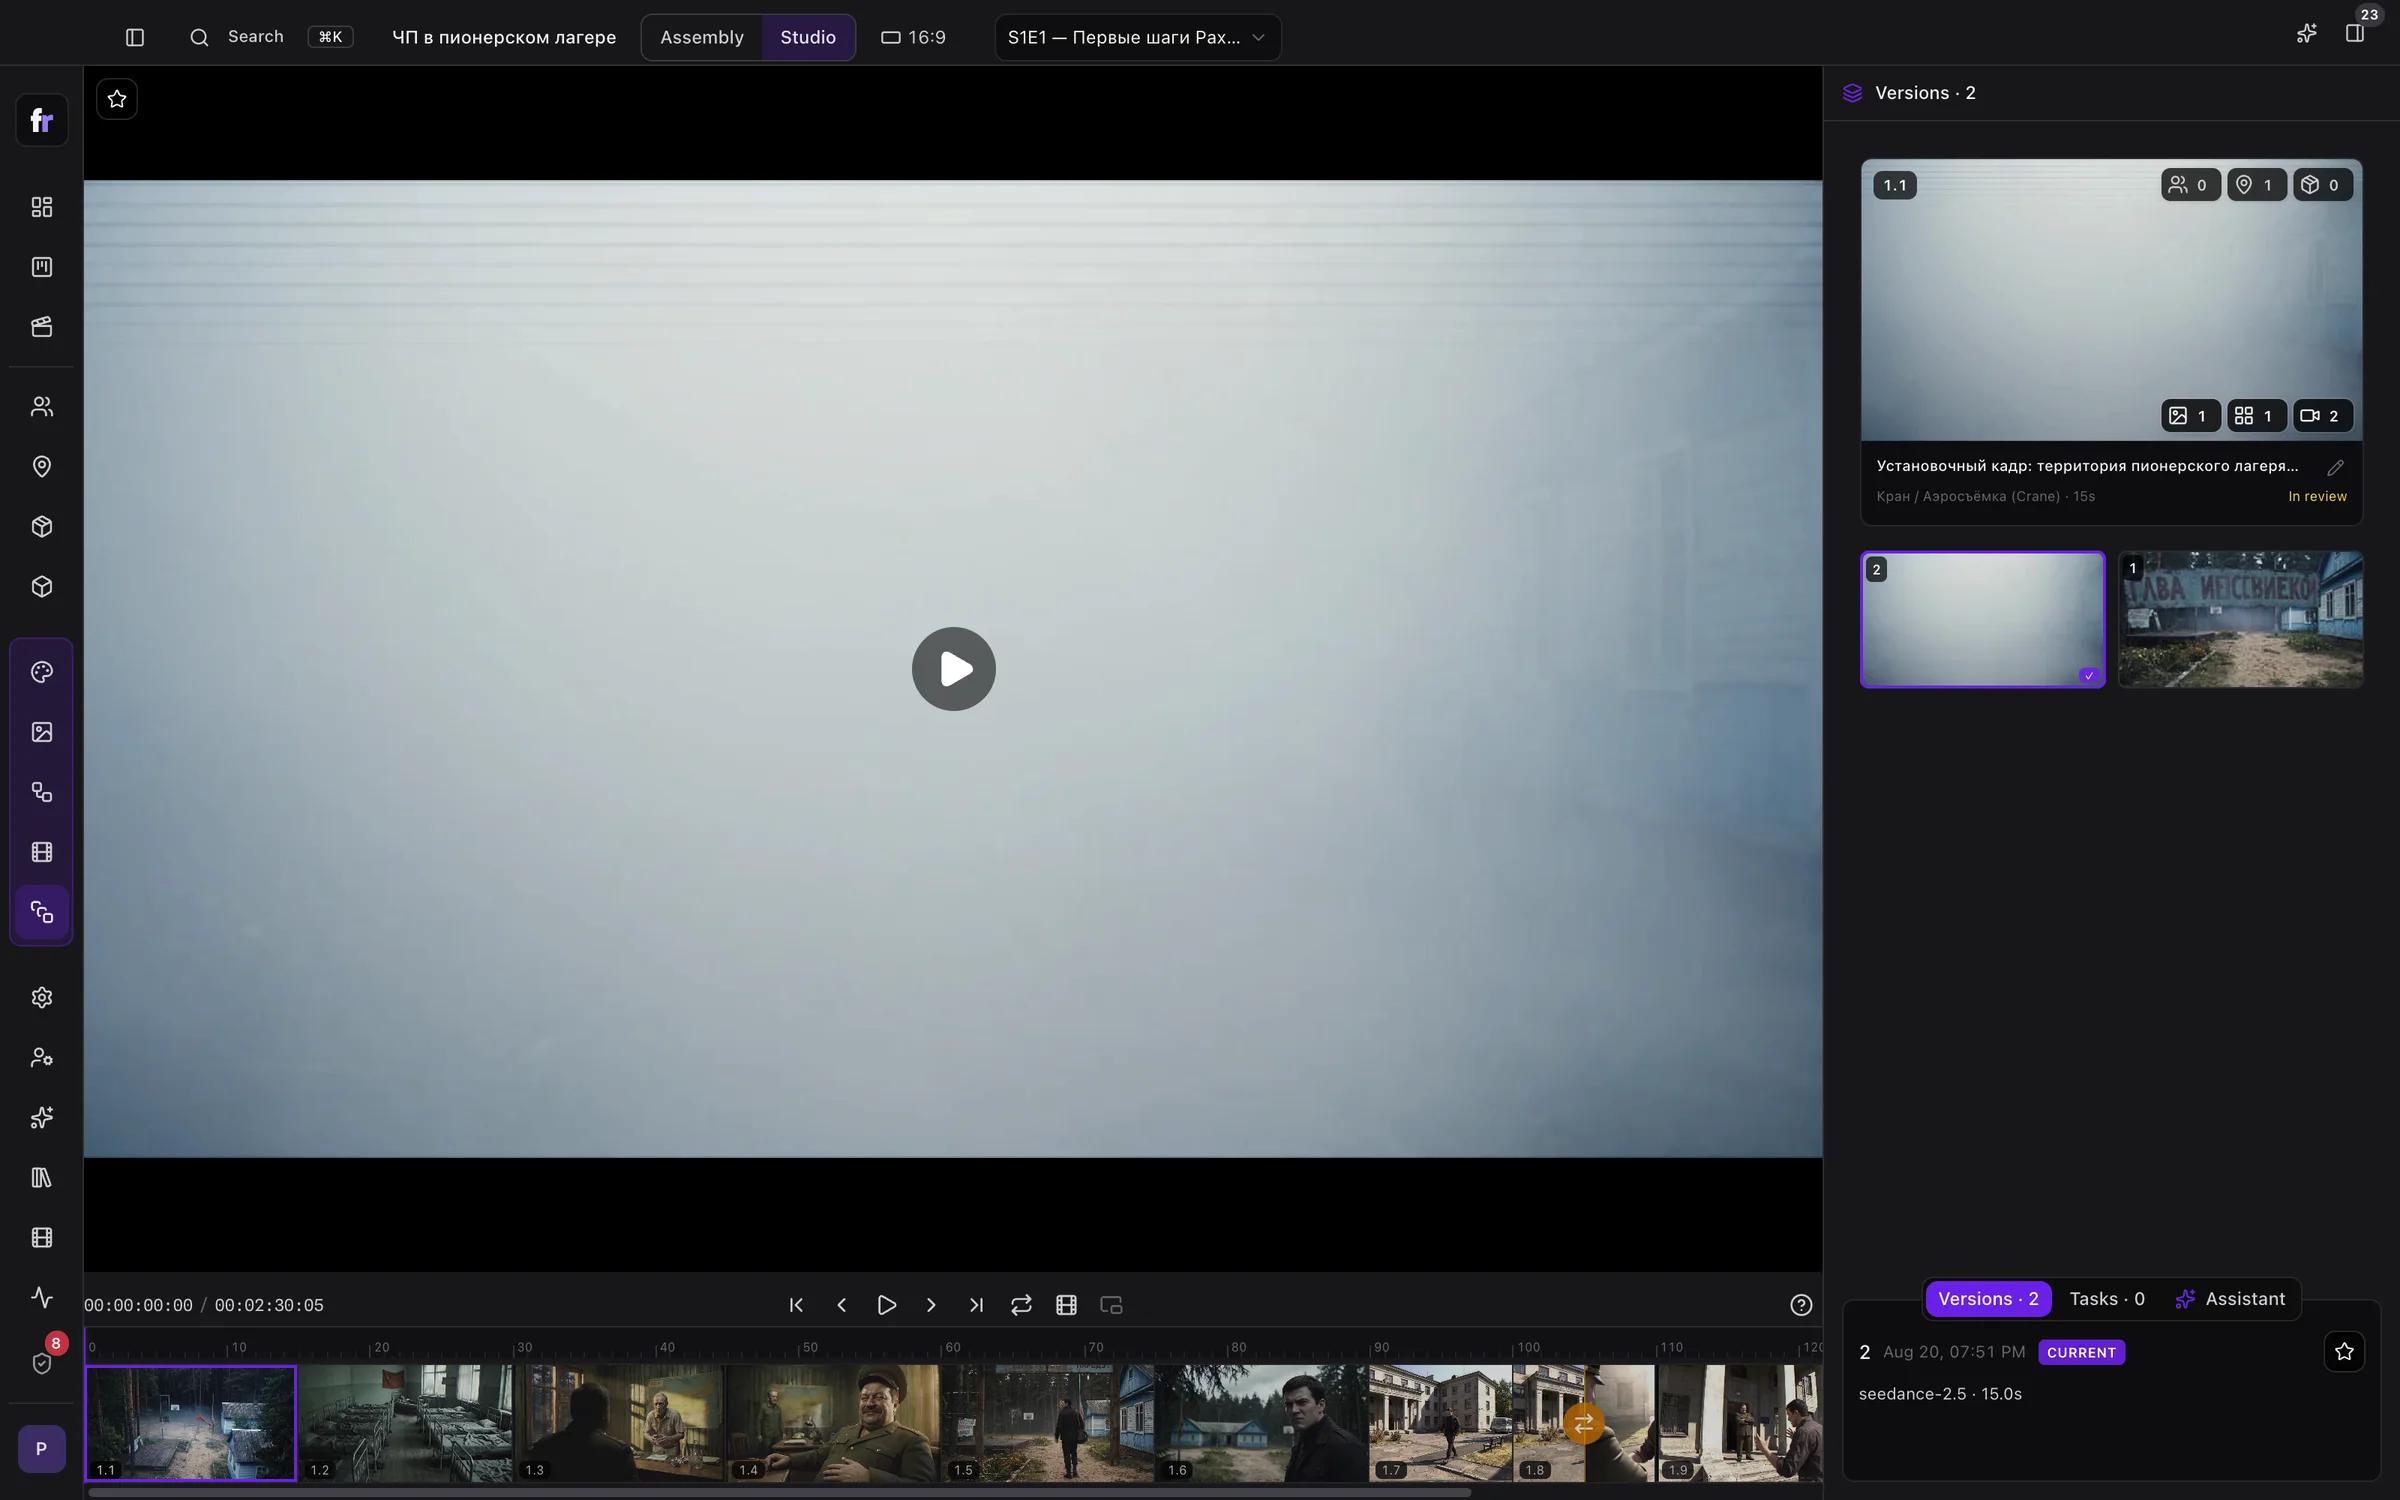Open the sparkles AI icon in sidebar

point(42,1118)
